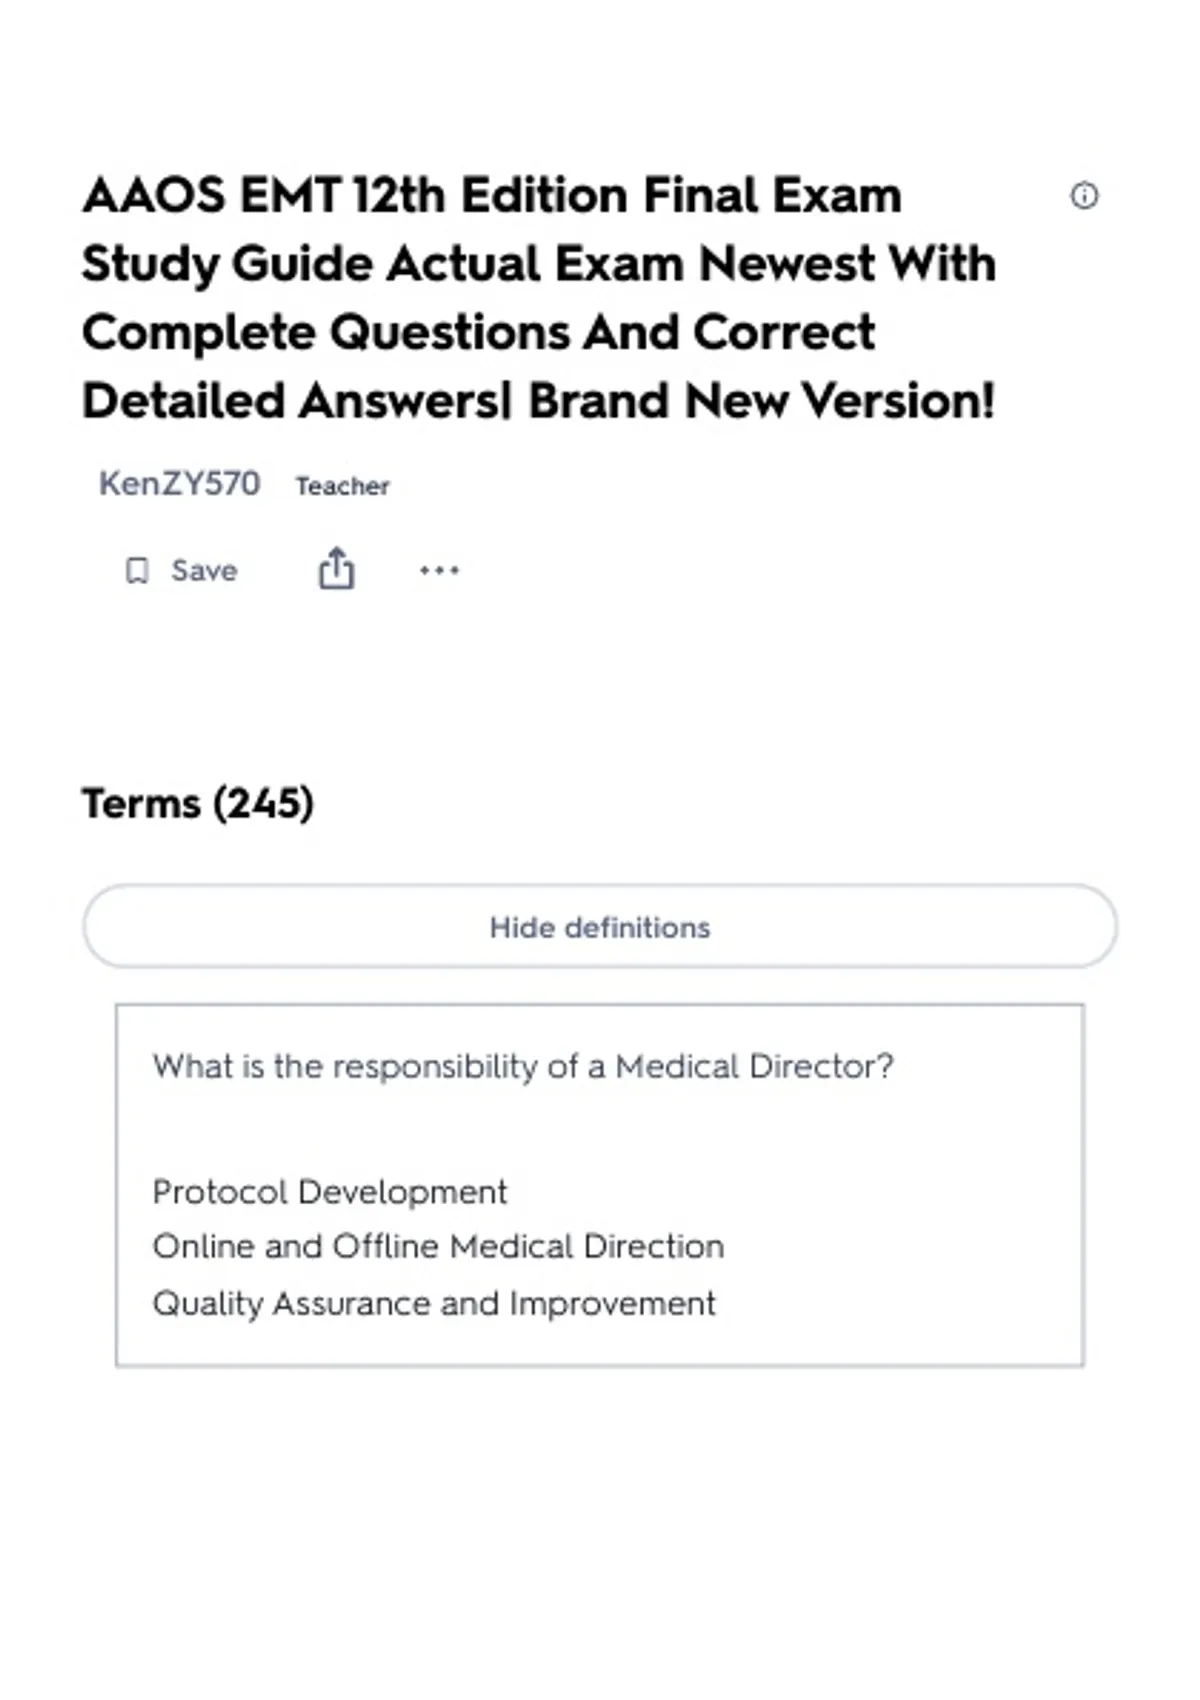Click the Terms (245) heading
The image size is (1200, 1700).
pos(198,803)
